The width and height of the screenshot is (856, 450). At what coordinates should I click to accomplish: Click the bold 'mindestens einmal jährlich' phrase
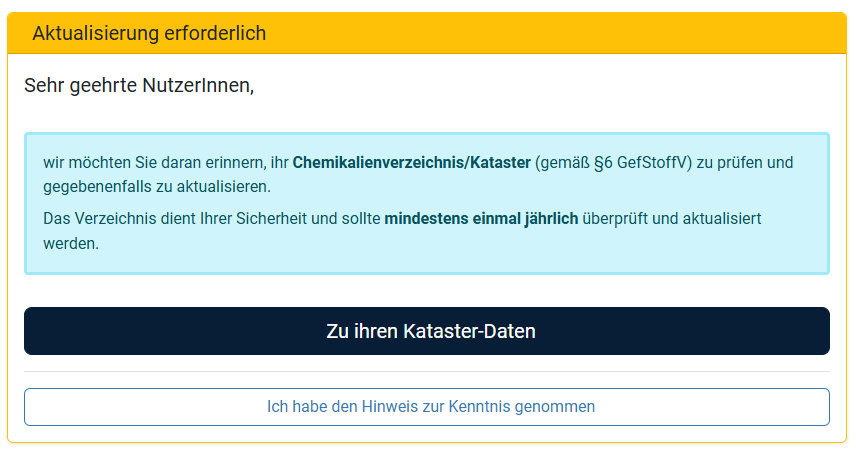click(481, 219)
